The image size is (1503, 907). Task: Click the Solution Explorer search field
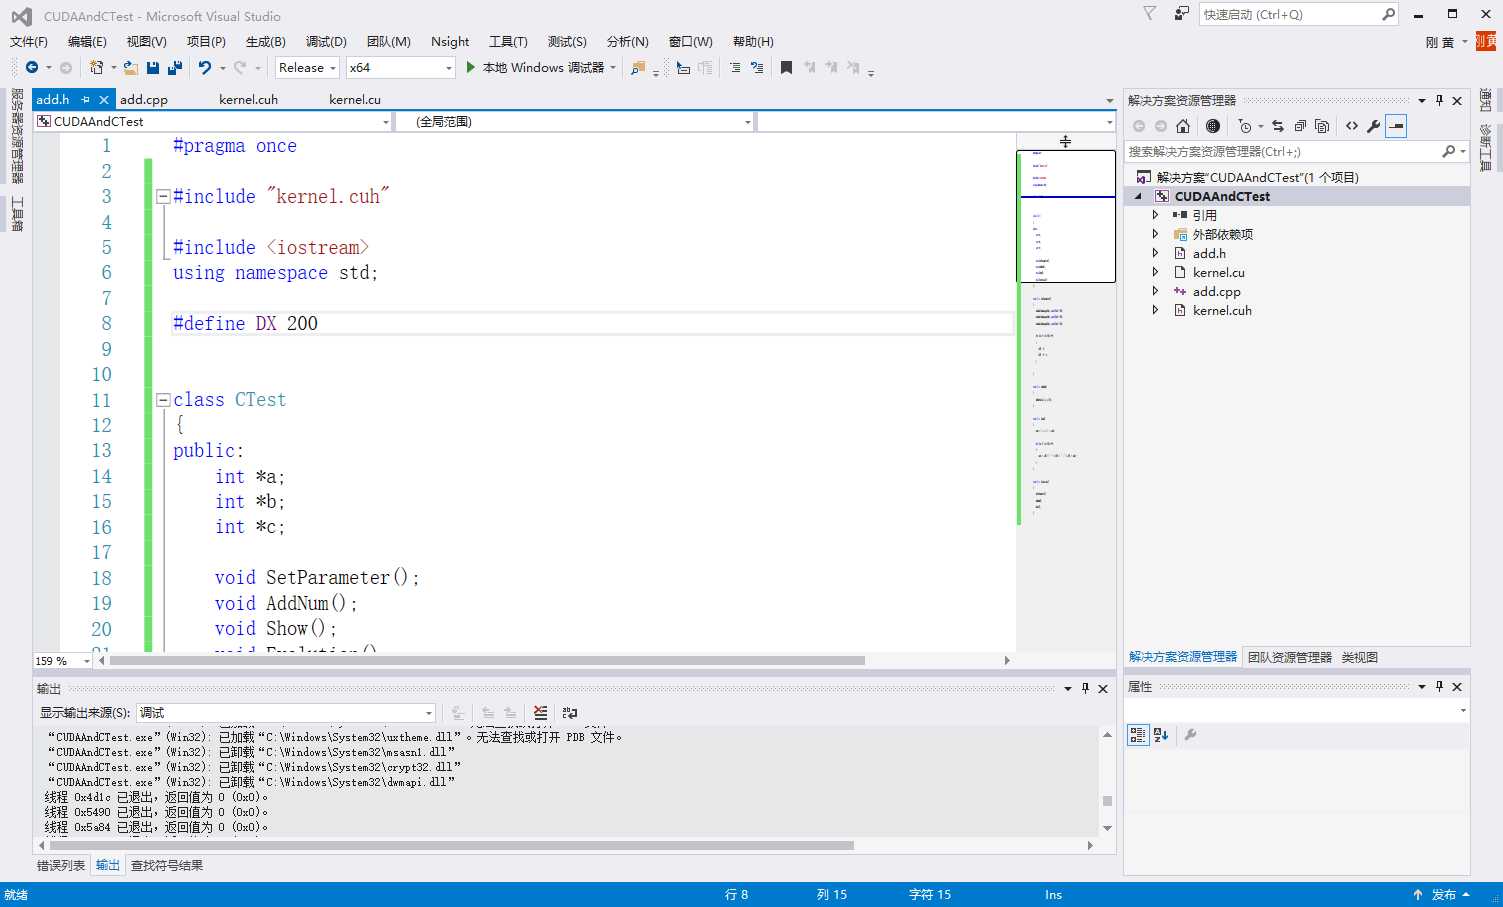click(1297, 151)
